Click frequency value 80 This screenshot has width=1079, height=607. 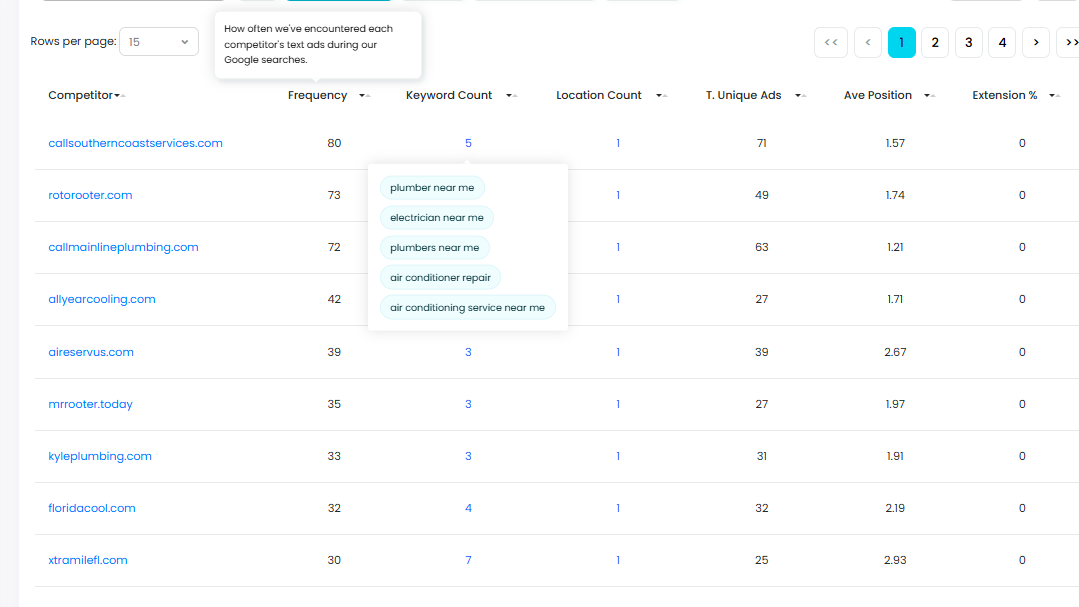(x=334, y=143)
